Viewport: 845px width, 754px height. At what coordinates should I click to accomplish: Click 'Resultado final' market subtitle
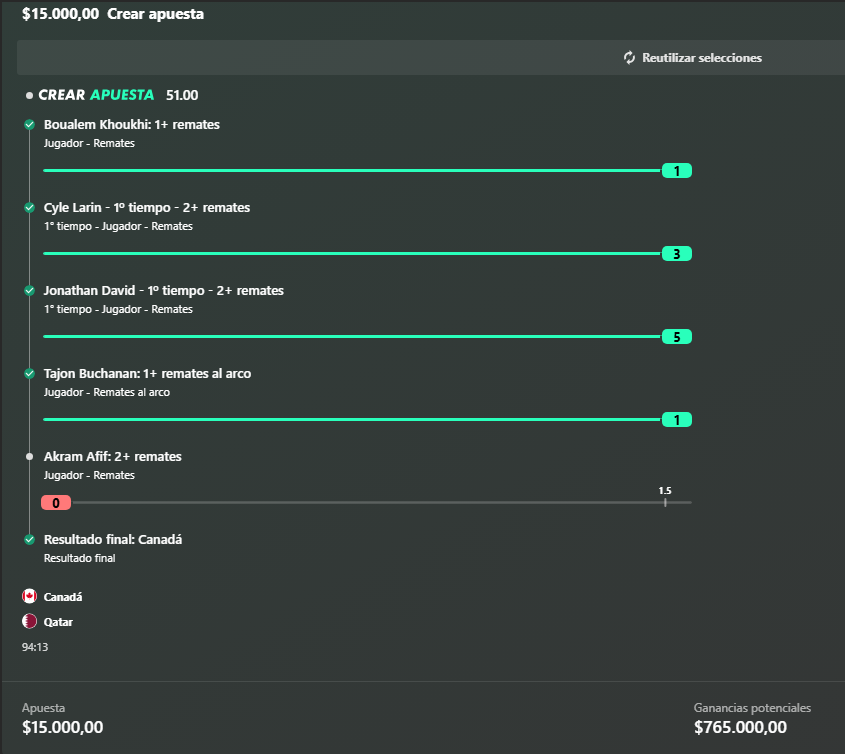[79, 558]
